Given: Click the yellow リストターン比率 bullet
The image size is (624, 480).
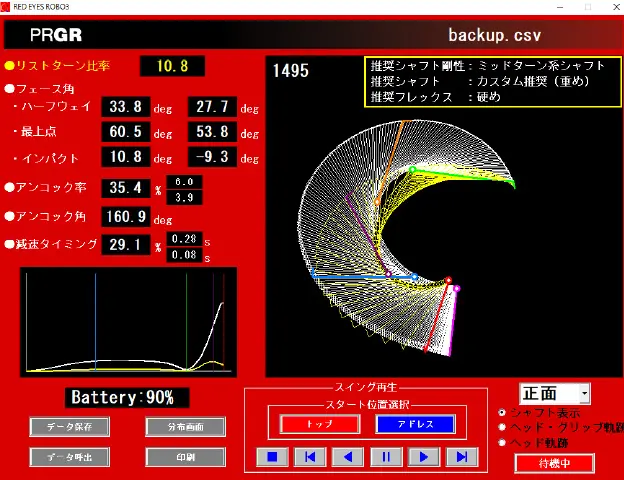Looking at the screenshot, I should [x=10, y=66].
